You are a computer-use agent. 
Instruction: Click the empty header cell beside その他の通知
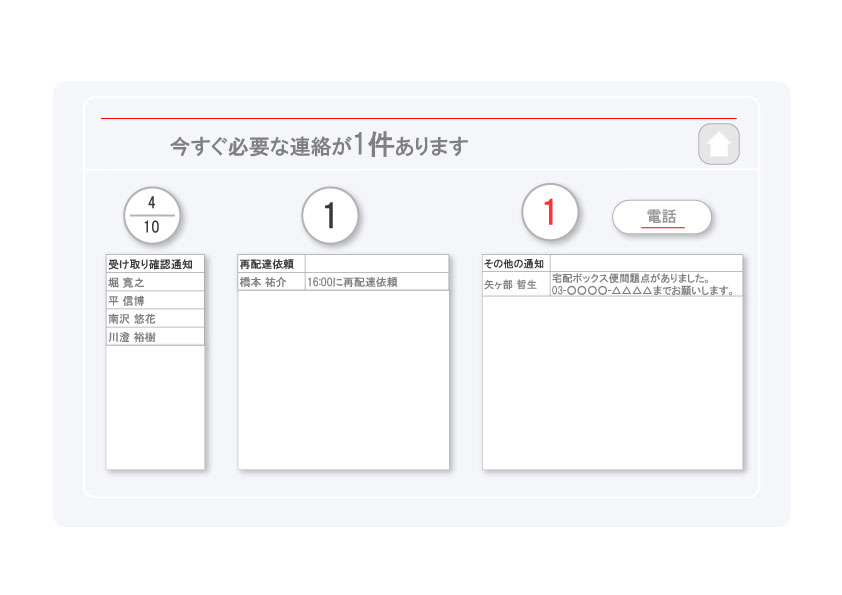coord(645,264)
